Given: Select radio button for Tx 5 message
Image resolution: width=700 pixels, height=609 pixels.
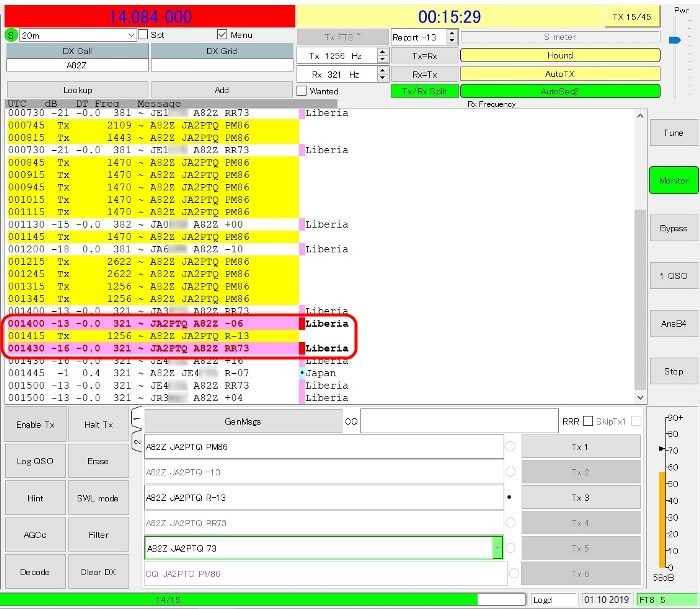Looking at the screenshot, I should pyautogui.click(x=510, y=548).
